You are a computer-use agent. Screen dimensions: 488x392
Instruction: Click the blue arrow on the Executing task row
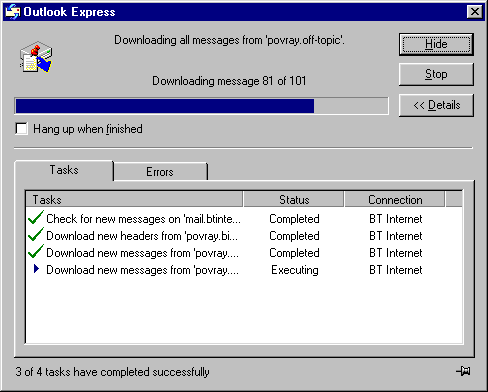click(x=36, y=269)
